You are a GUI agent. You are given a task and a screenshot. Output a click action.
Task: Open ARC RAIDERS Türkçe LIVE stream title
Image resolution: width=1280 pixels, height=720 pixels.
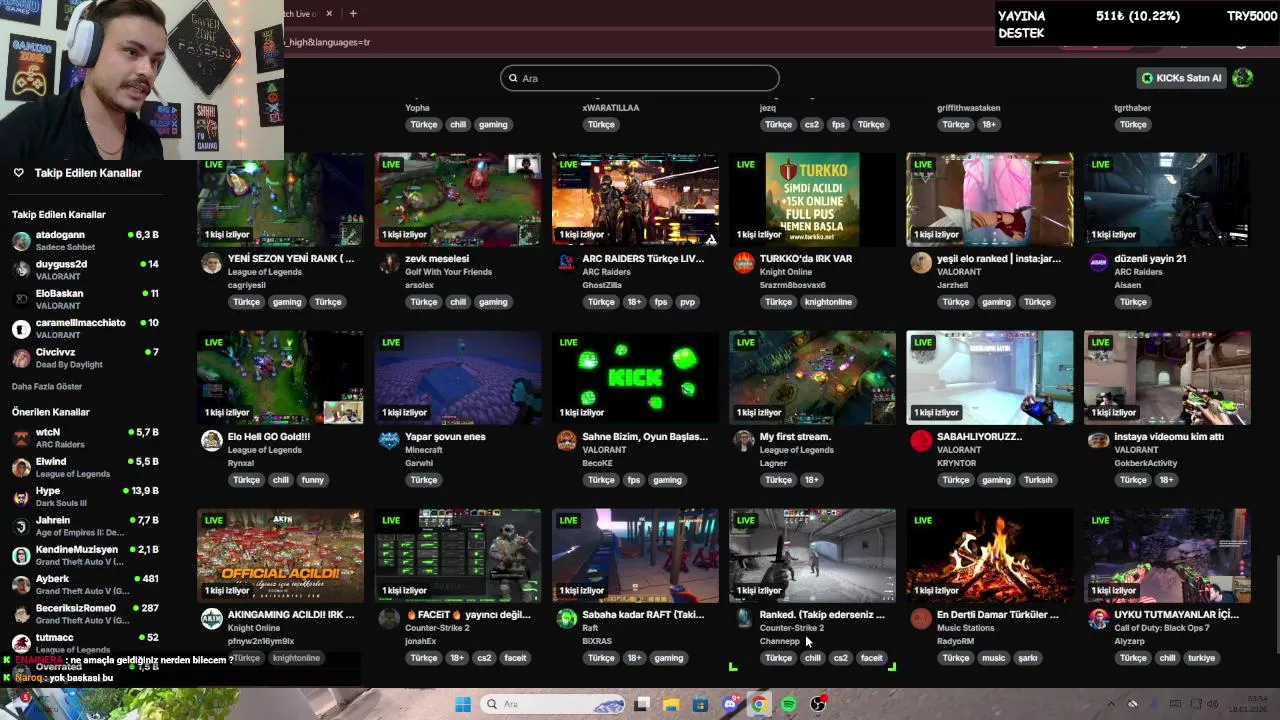643,259
